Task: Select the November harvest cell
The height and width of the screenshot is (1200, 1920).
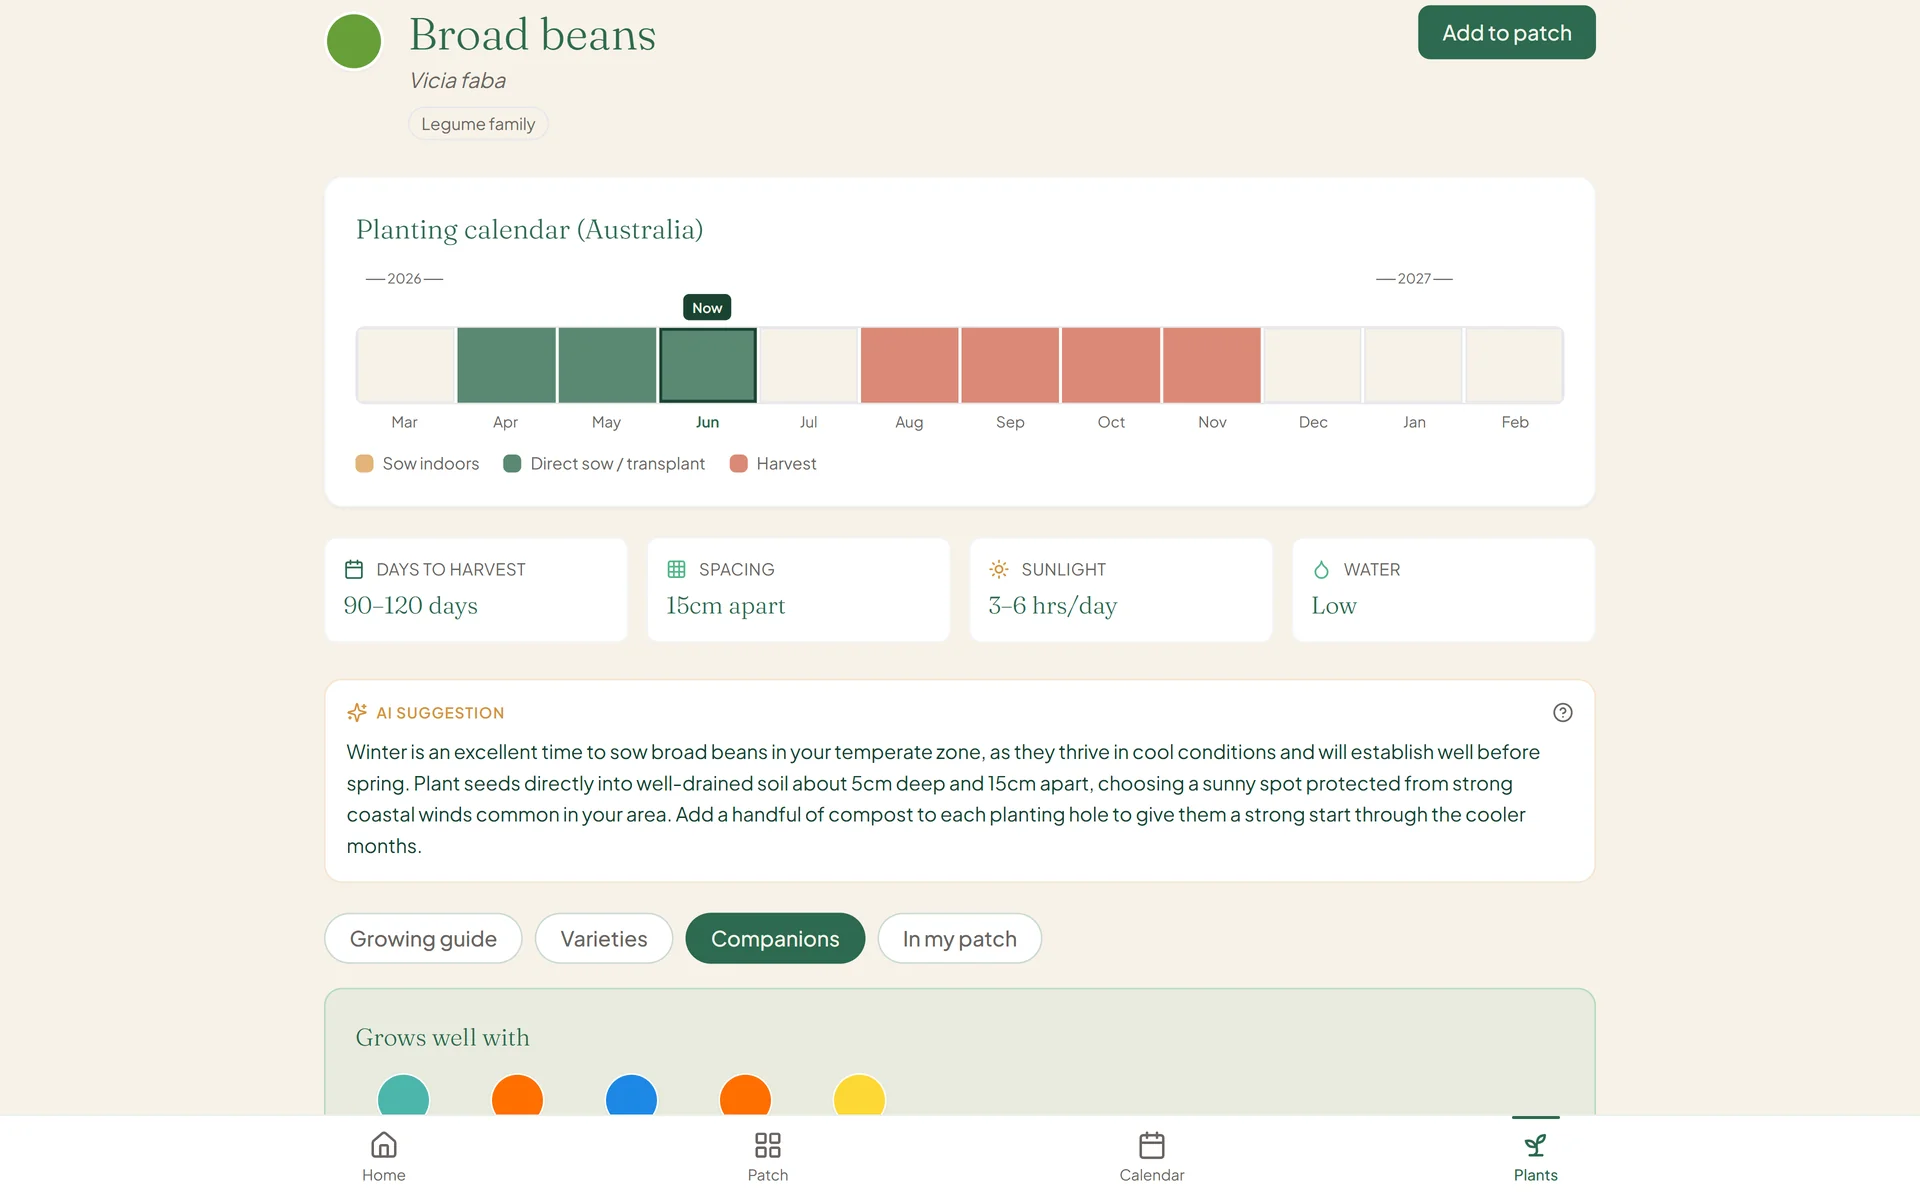Action: point(1212,365)
